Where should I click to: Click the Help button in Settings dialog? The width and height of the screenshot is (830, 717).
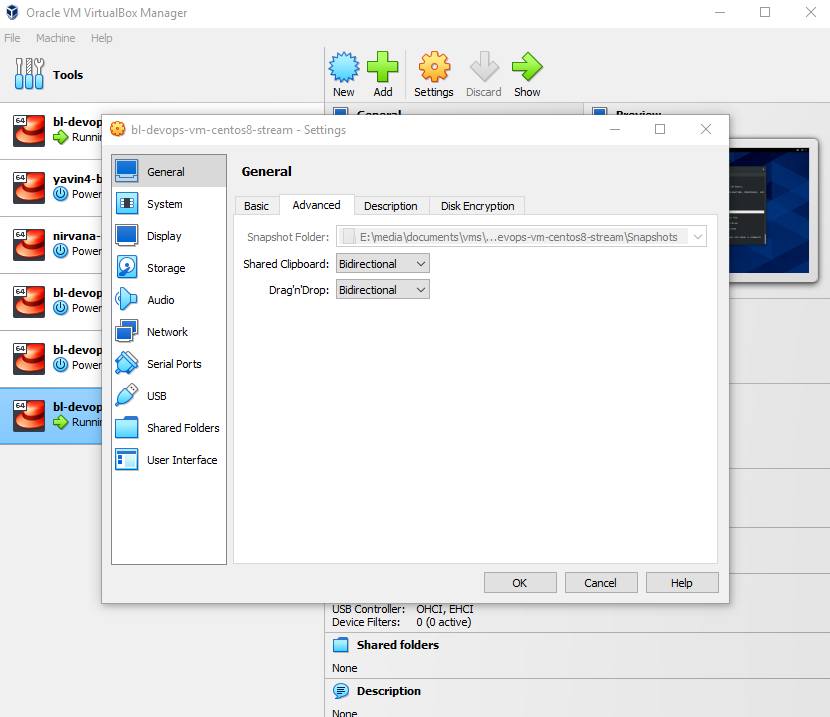pos(682,583)
